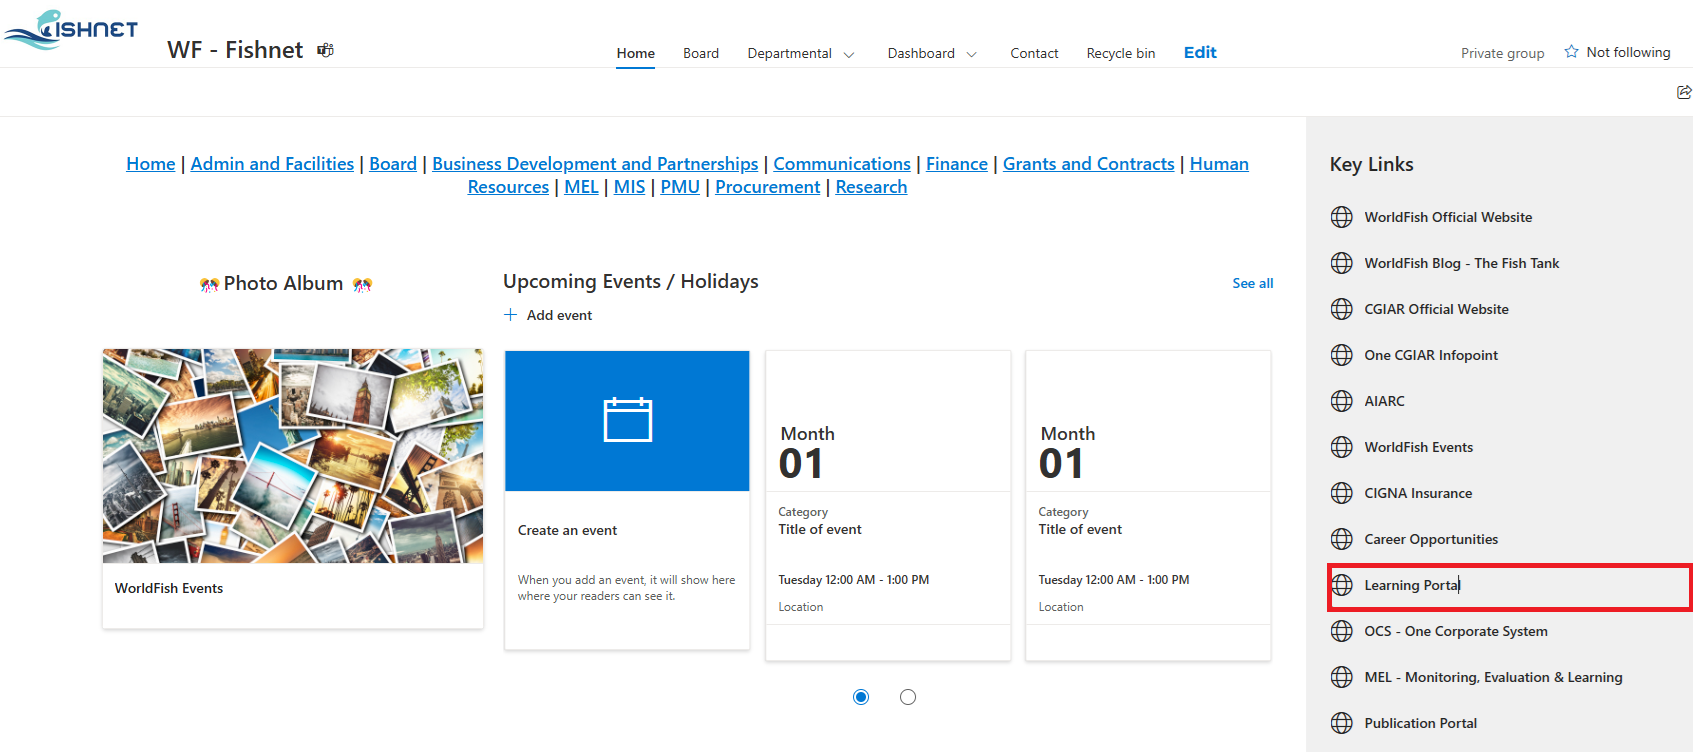Click the star icon to follow site

tap(1571, 52)
